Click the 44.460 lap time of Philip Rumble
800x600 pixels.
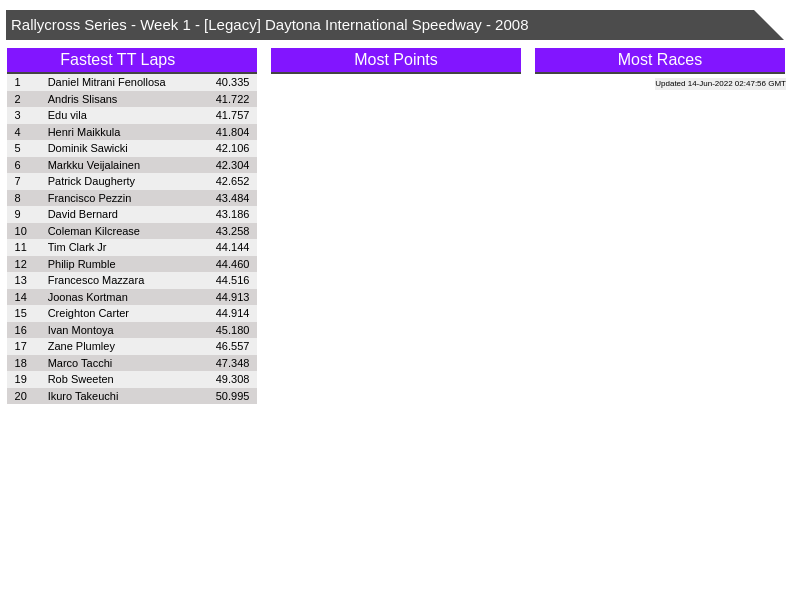pos(232,264)
